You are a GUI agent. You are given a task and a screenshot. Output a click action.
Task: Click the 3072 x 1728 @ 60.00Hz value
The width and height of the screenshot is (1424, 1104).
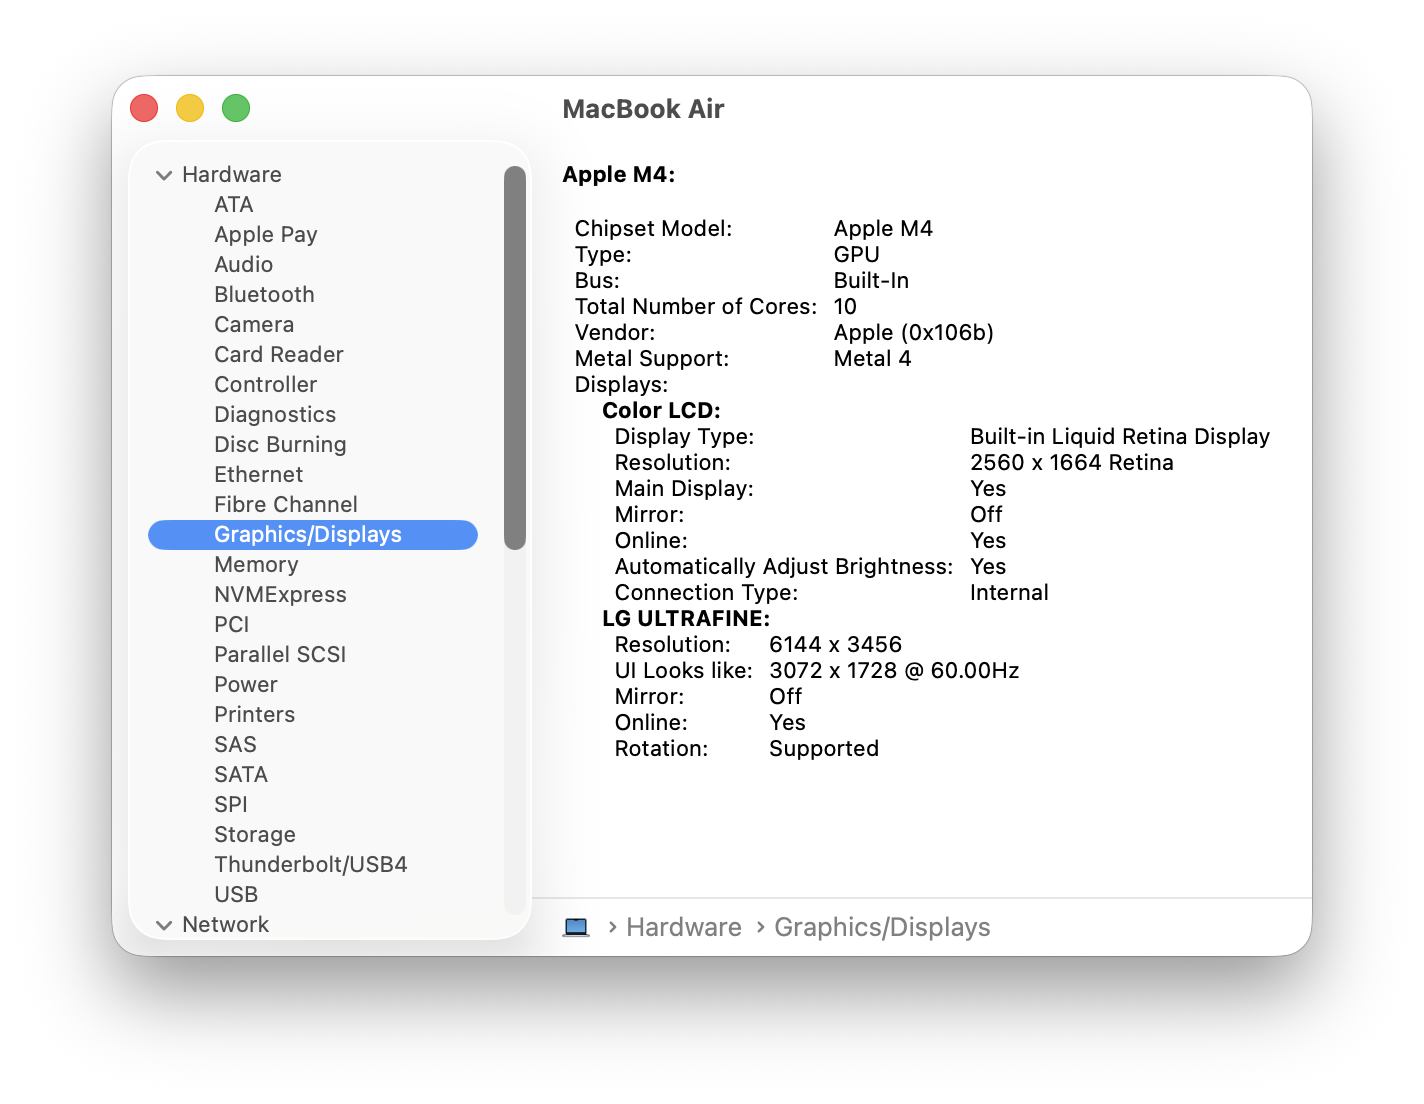[x=894, y=670]
